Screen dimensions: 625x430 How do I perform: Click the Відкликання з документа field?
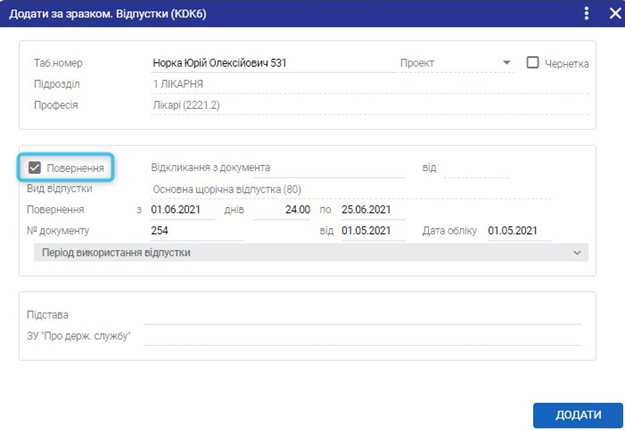[x=277, y=168]
